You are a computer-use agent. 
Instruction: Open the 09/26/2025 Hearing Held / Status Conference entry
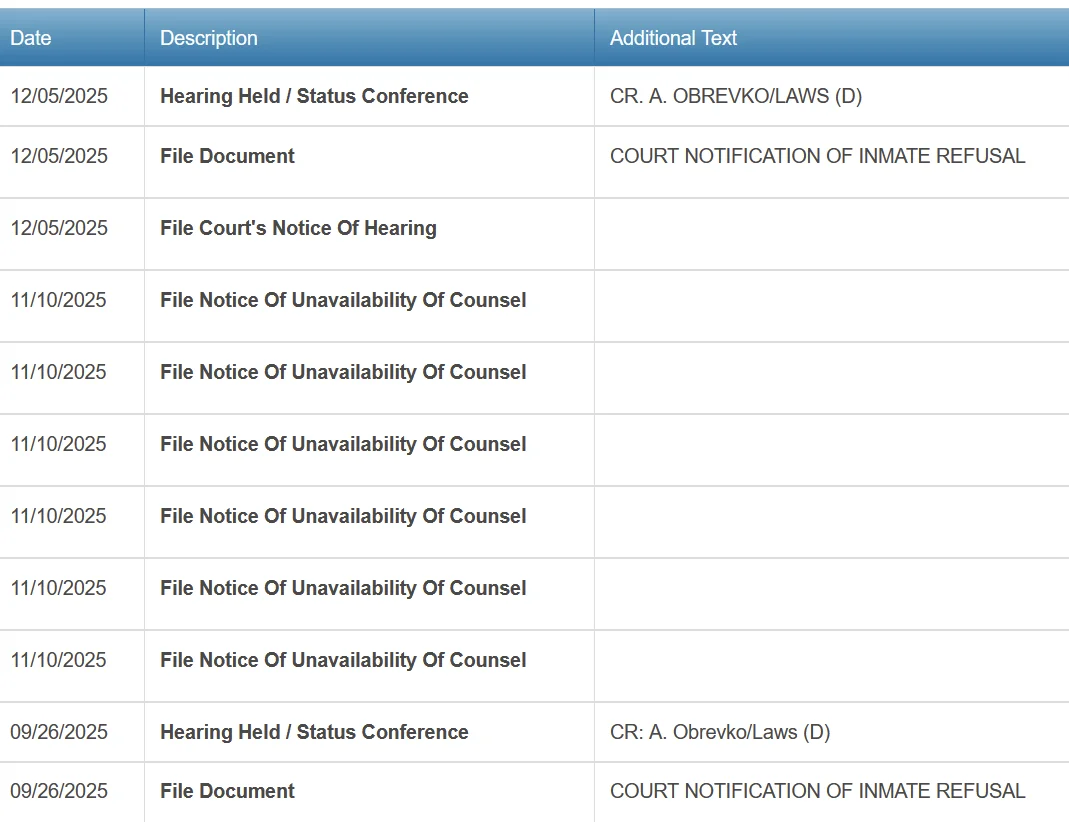[x=314, y=732]
